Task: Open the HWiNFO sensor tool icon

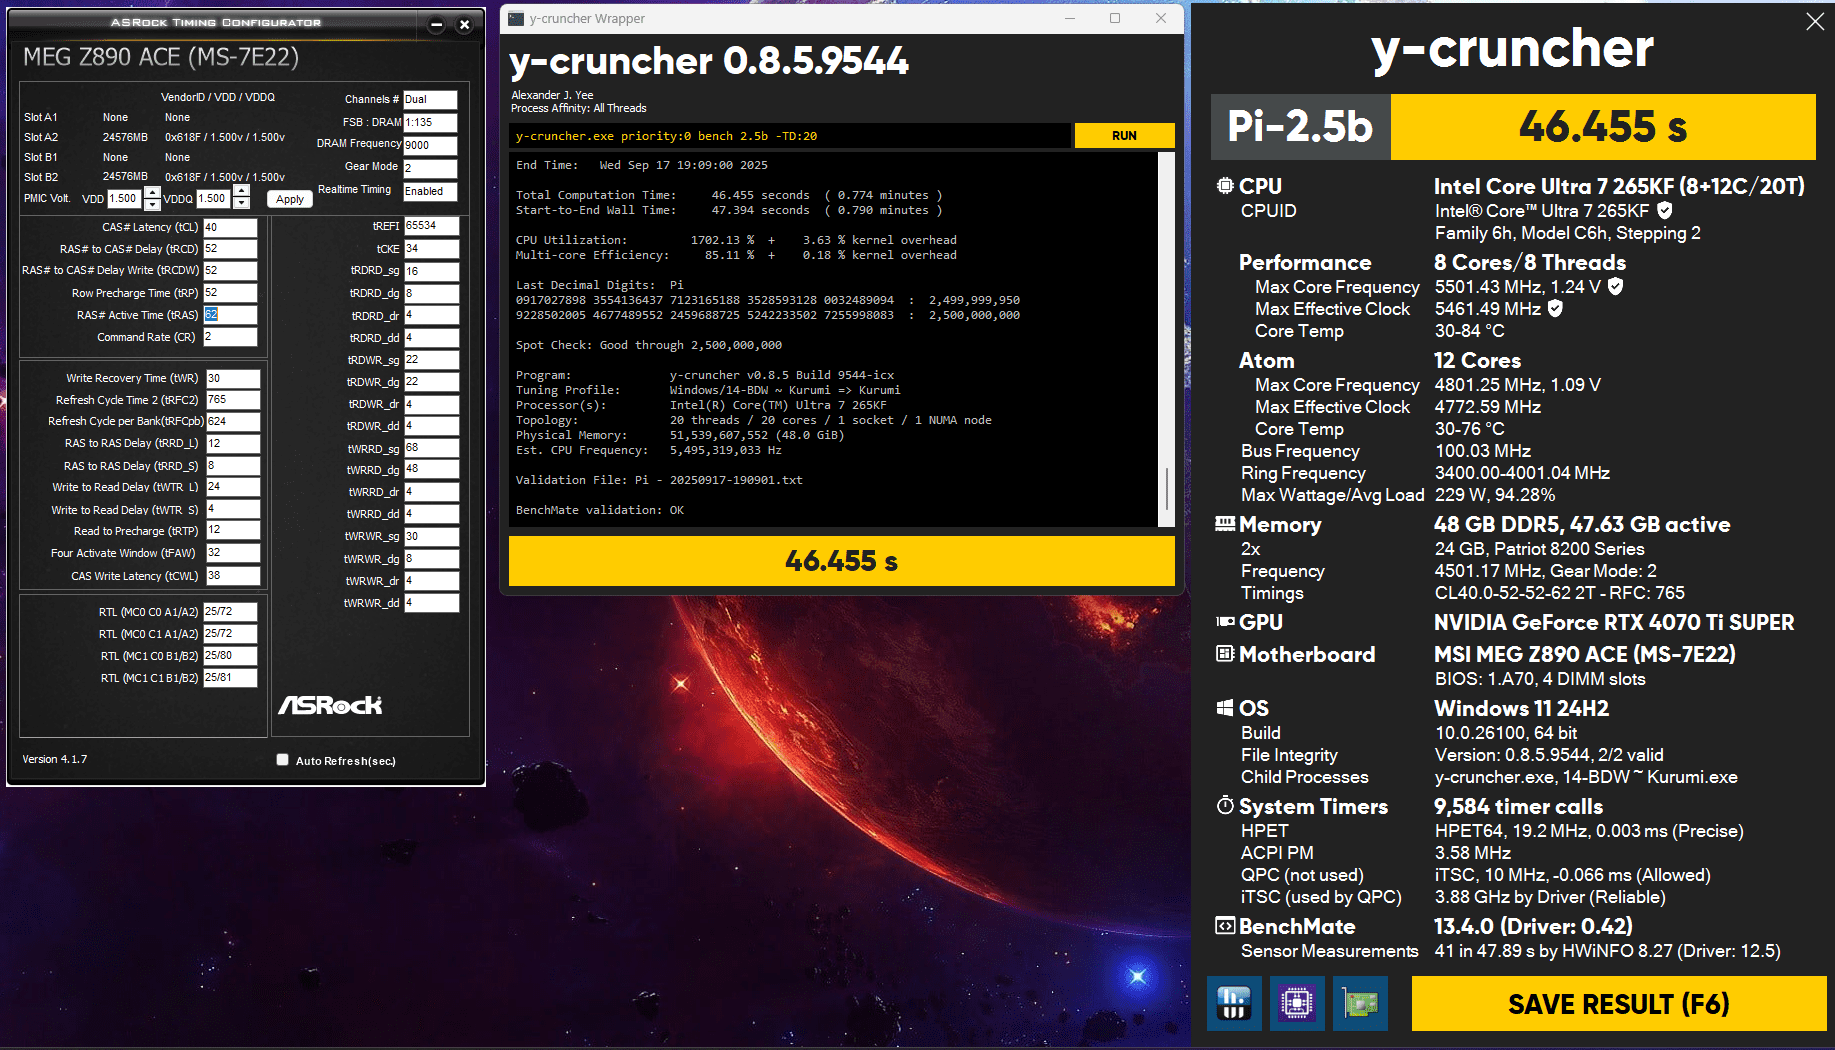Action: 1234,1003
